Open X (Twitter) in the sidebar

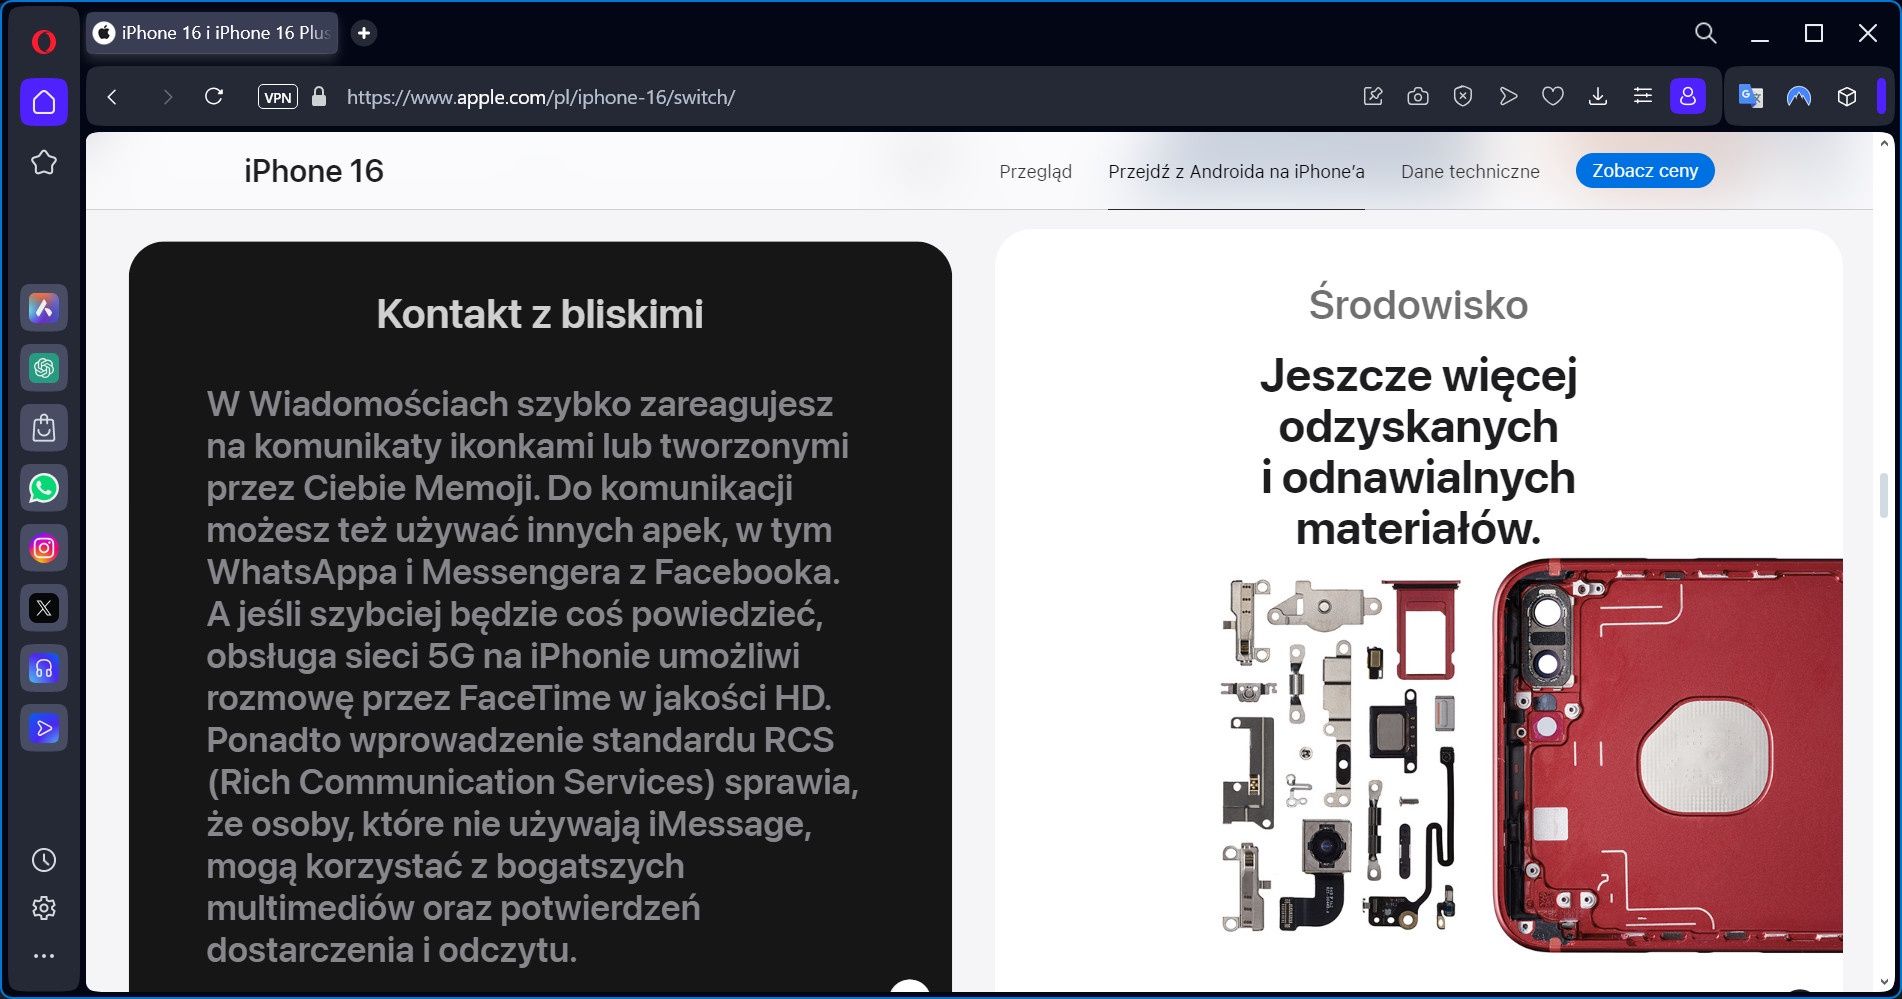44,608
